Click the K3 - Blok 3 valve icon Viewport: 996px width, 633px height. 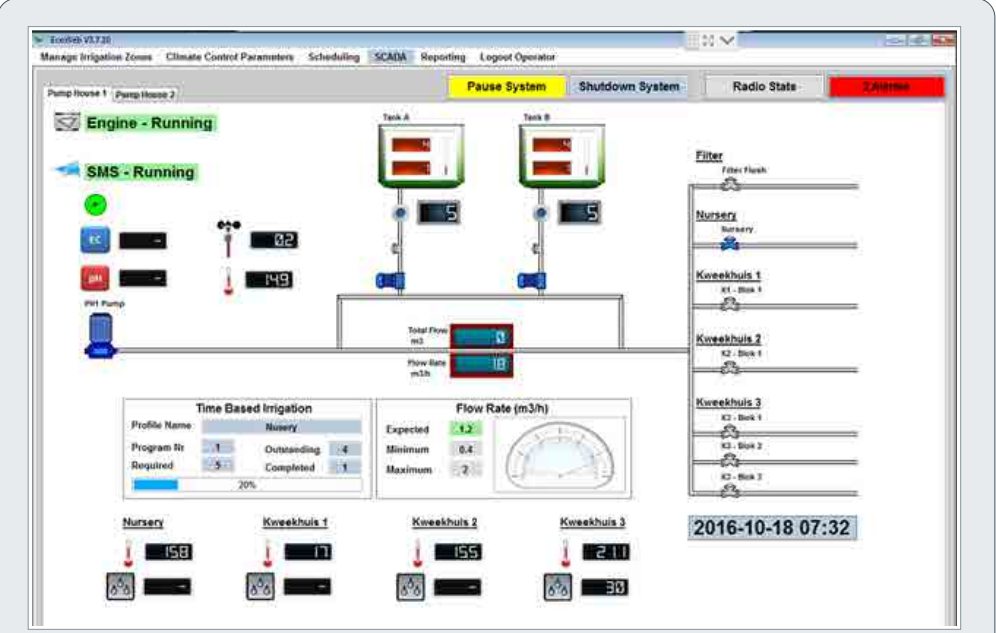click(x=730, y=491)
